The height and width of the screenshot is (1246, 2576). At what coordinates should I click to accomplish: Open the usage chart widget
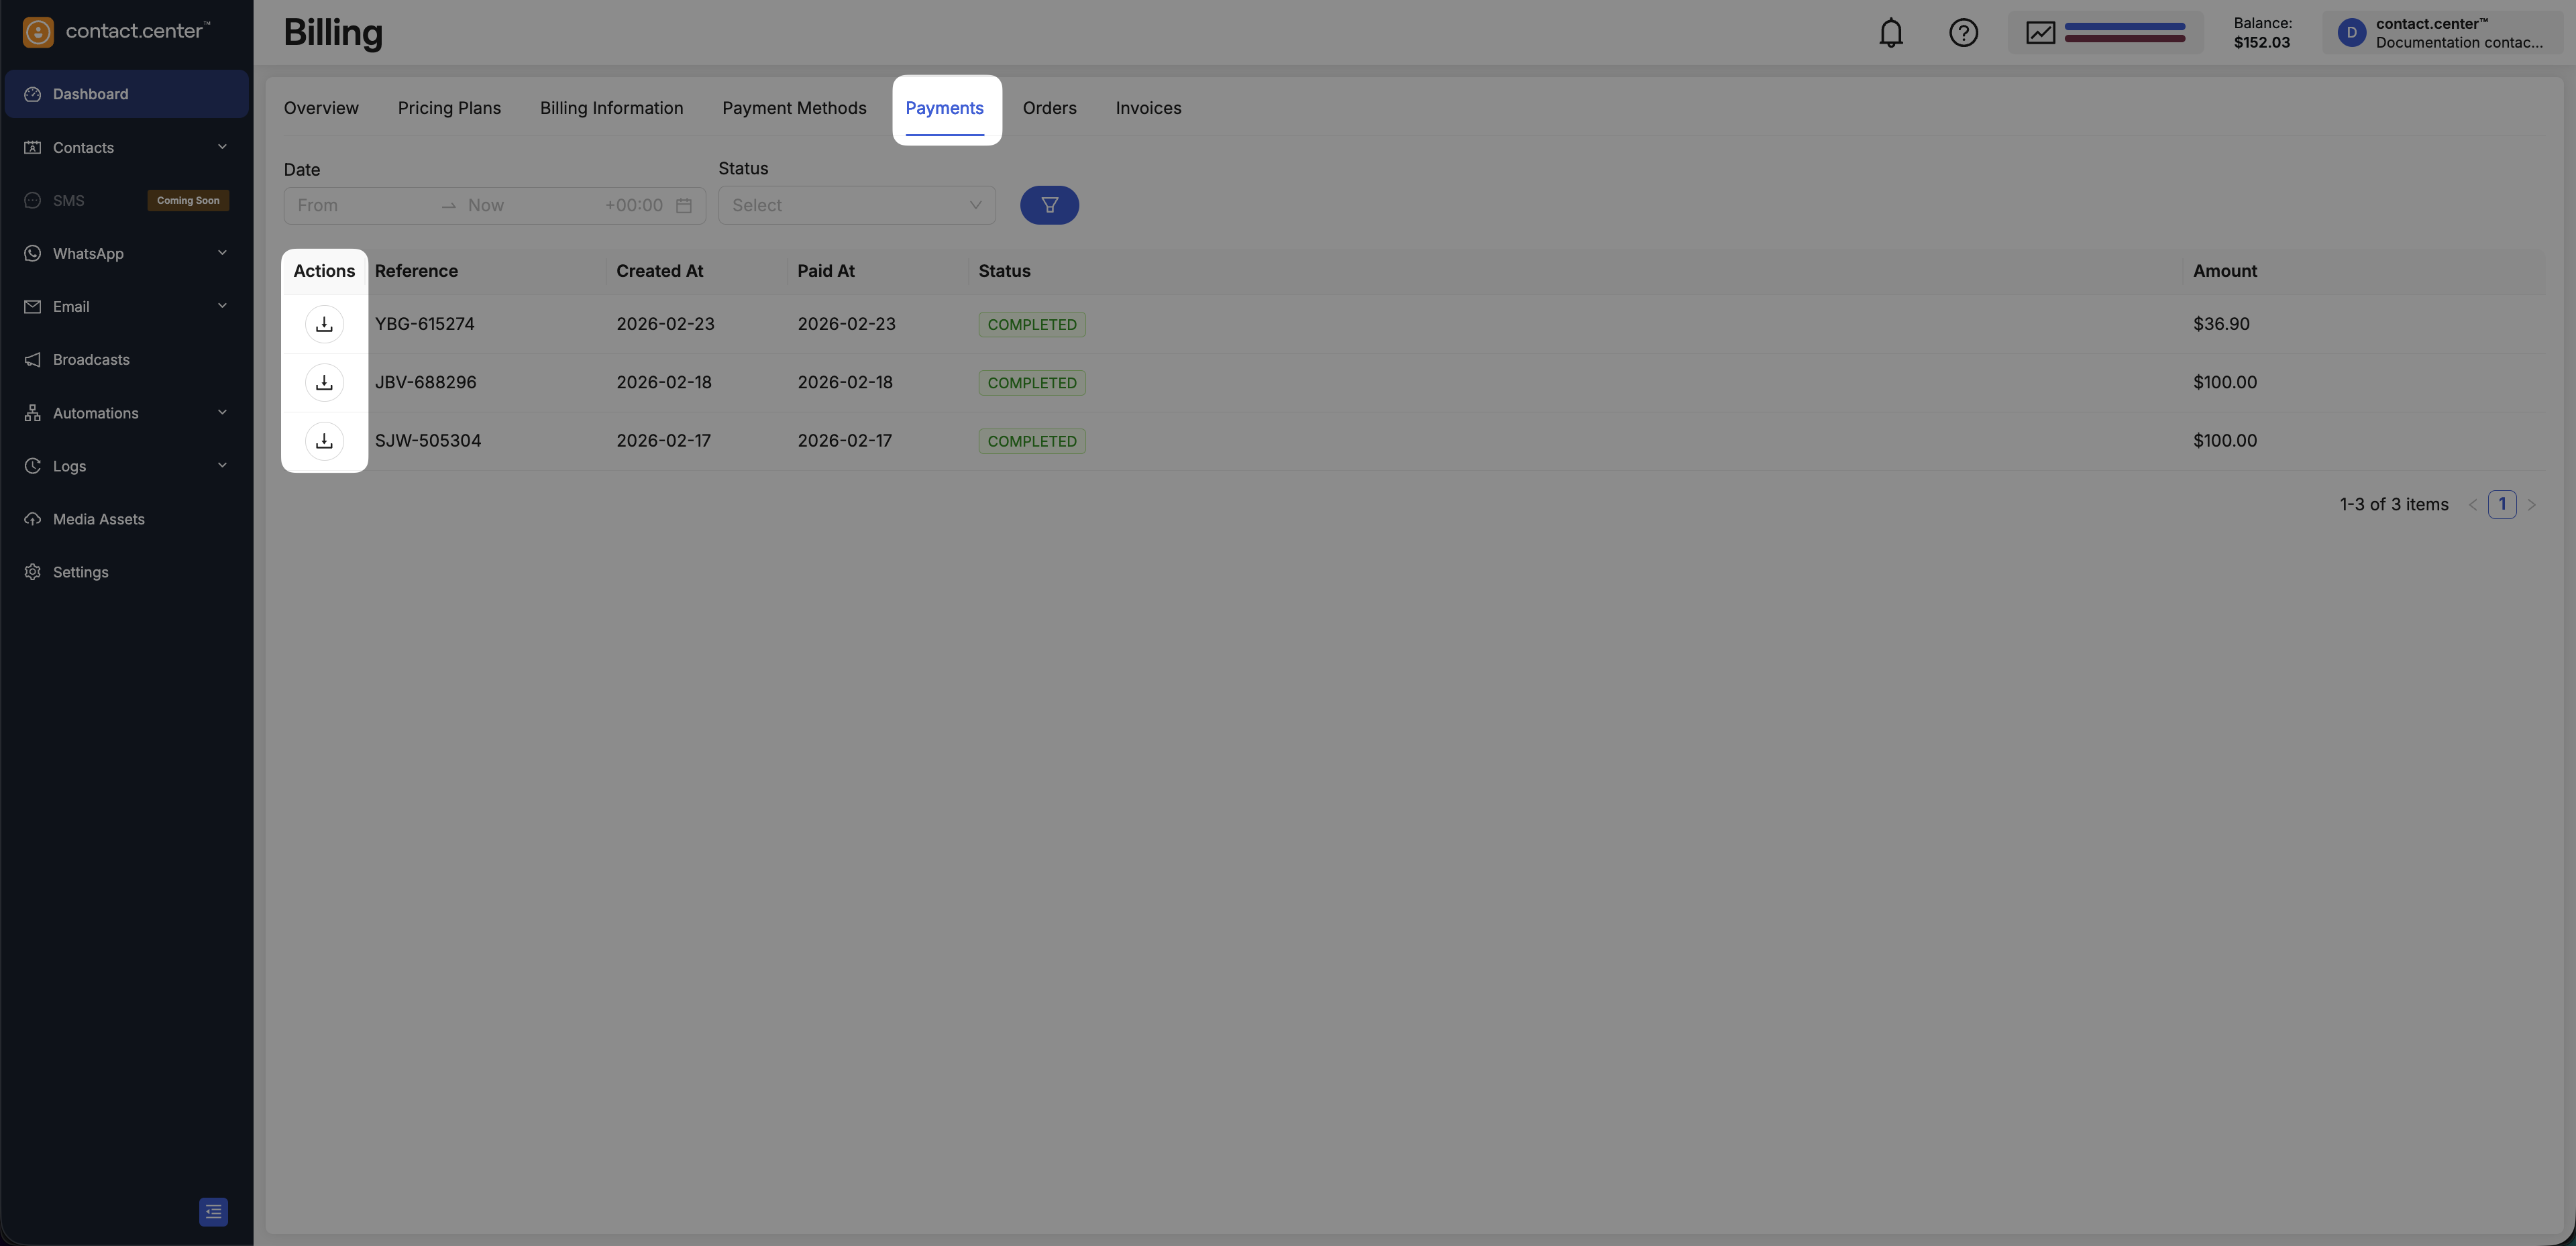pos(2105,33)
